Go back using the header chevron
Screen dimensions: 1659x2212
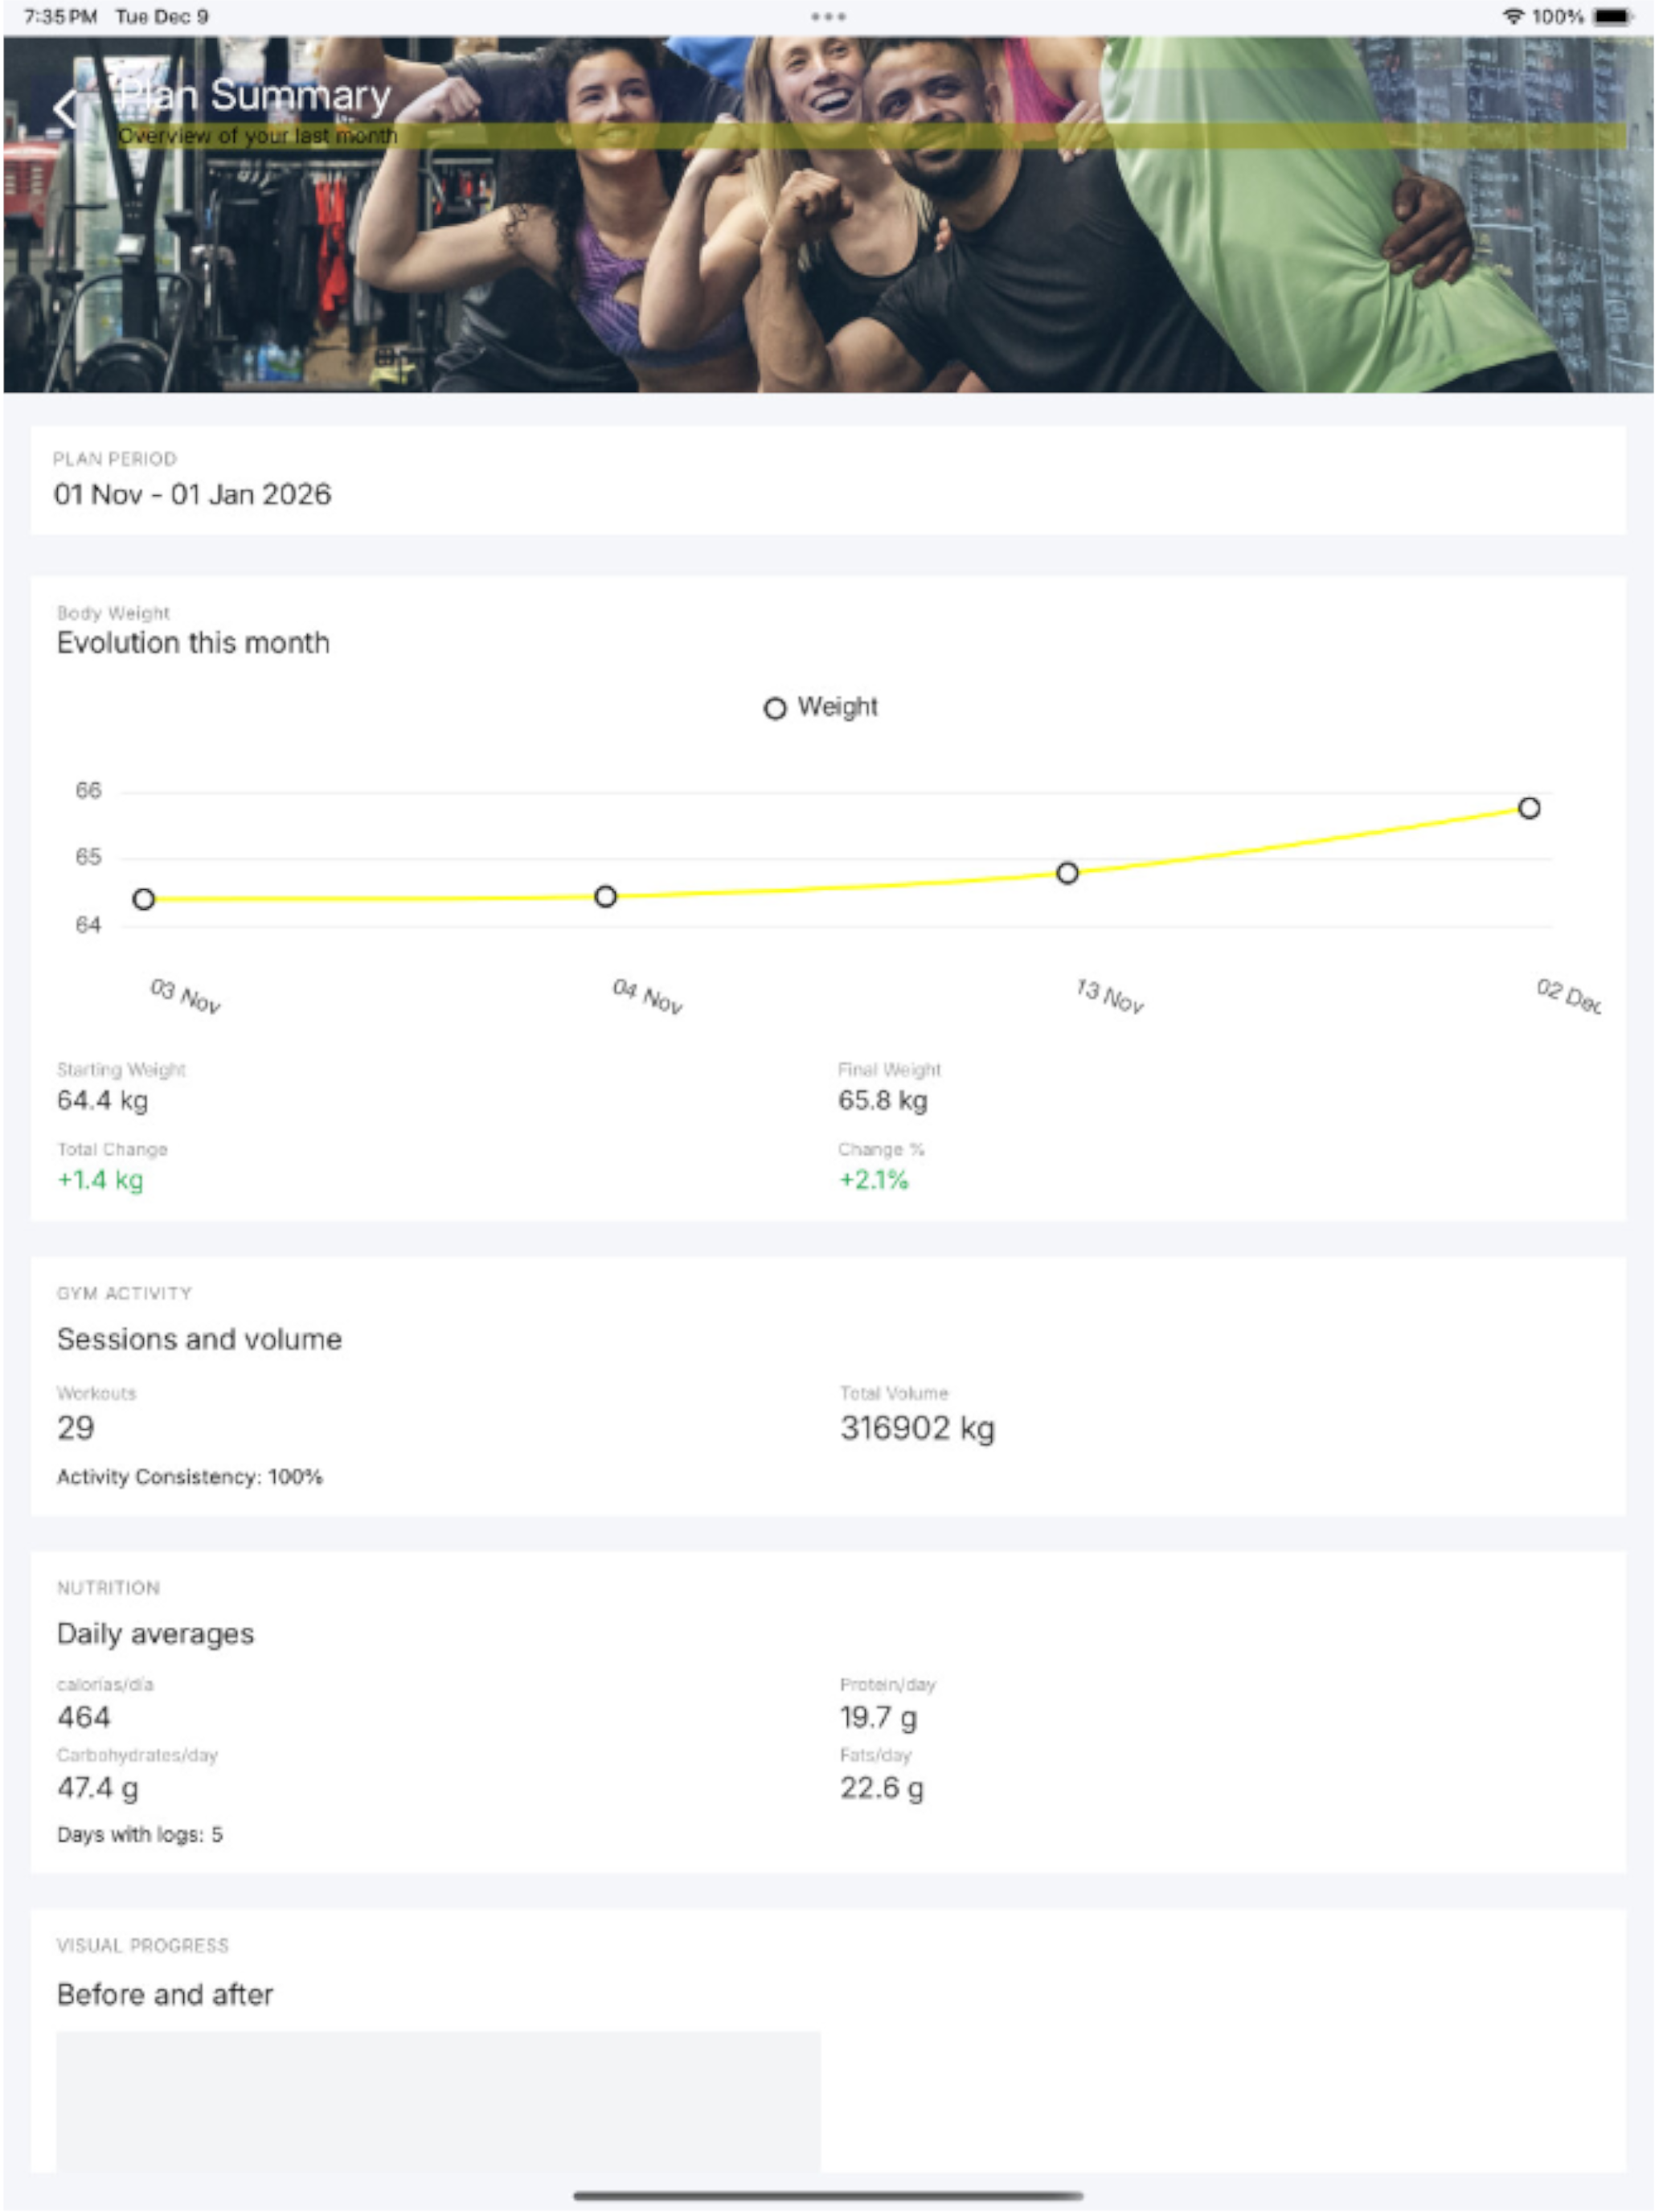pos(66,108)
